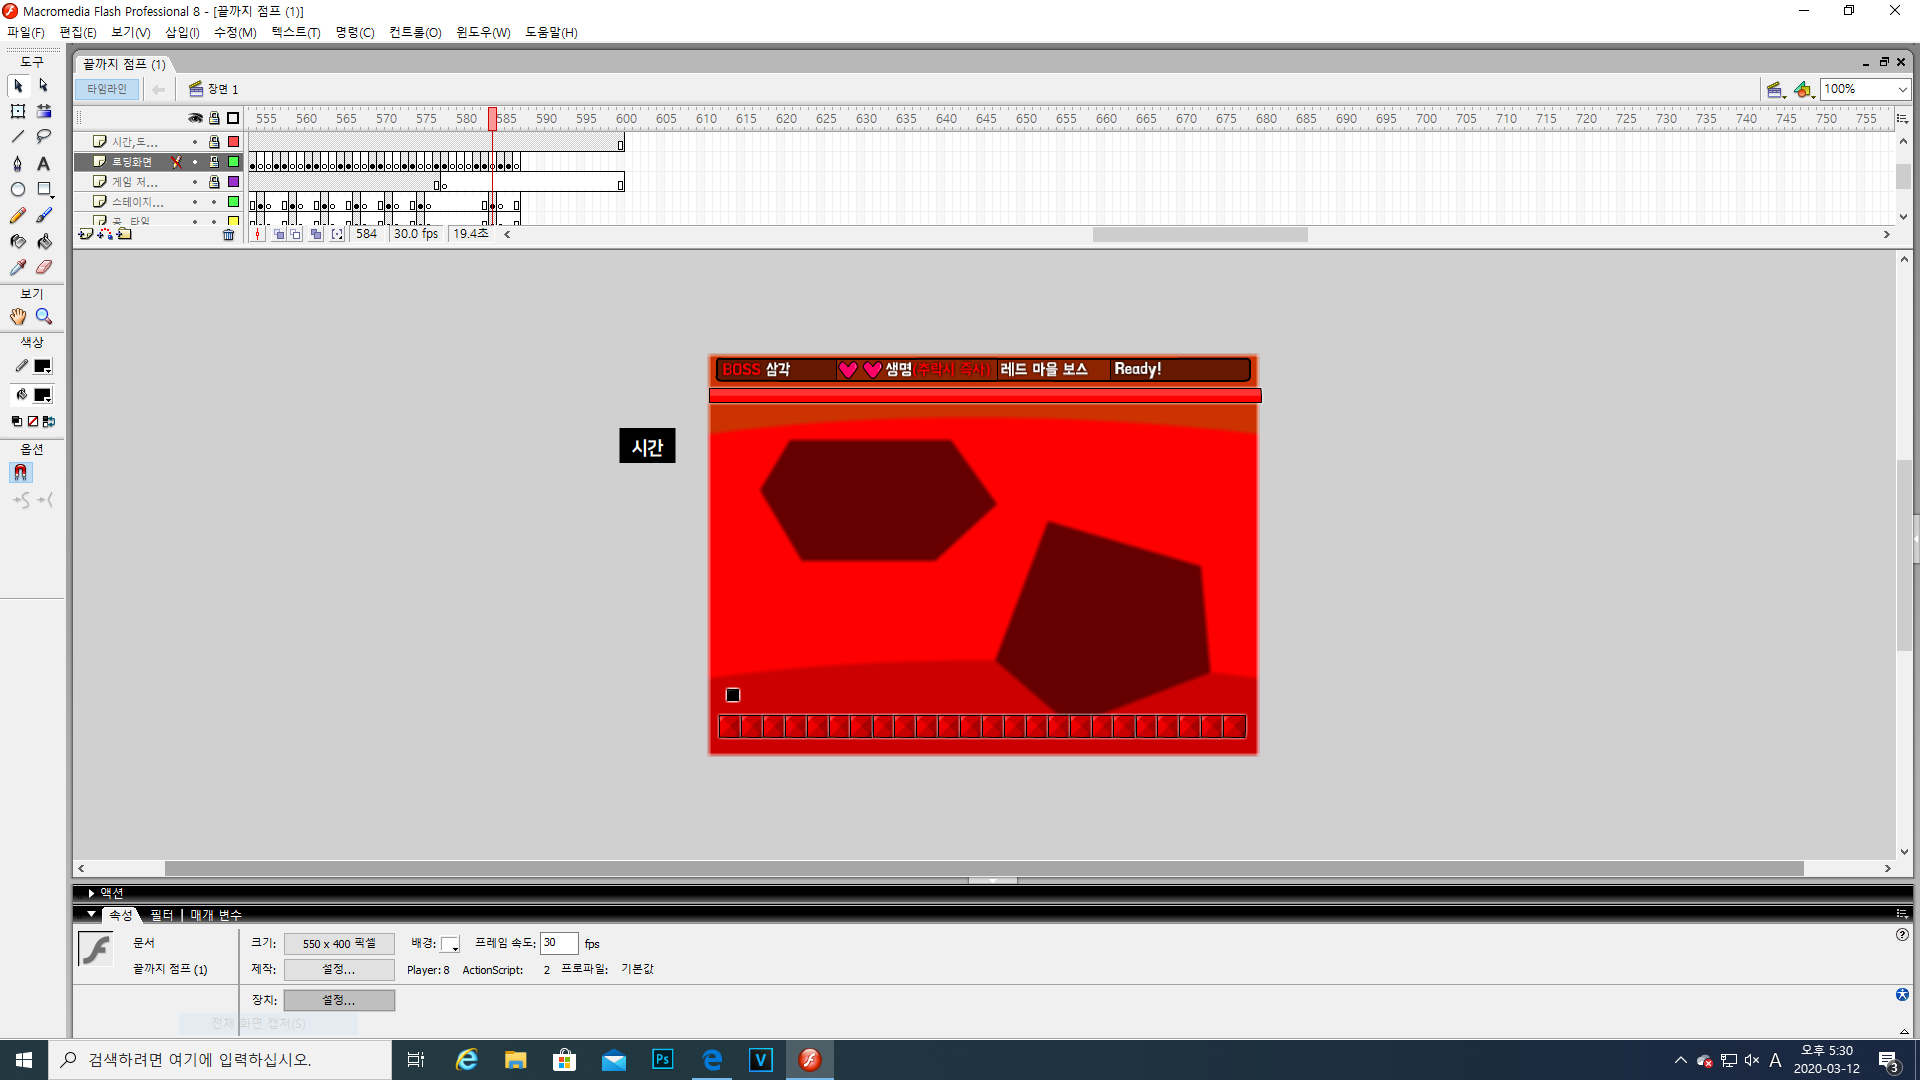The height and width of the screenshot is (1080, 1920).
Task: Select the Zoom magnifier tool
Action: tap(44, 316)
